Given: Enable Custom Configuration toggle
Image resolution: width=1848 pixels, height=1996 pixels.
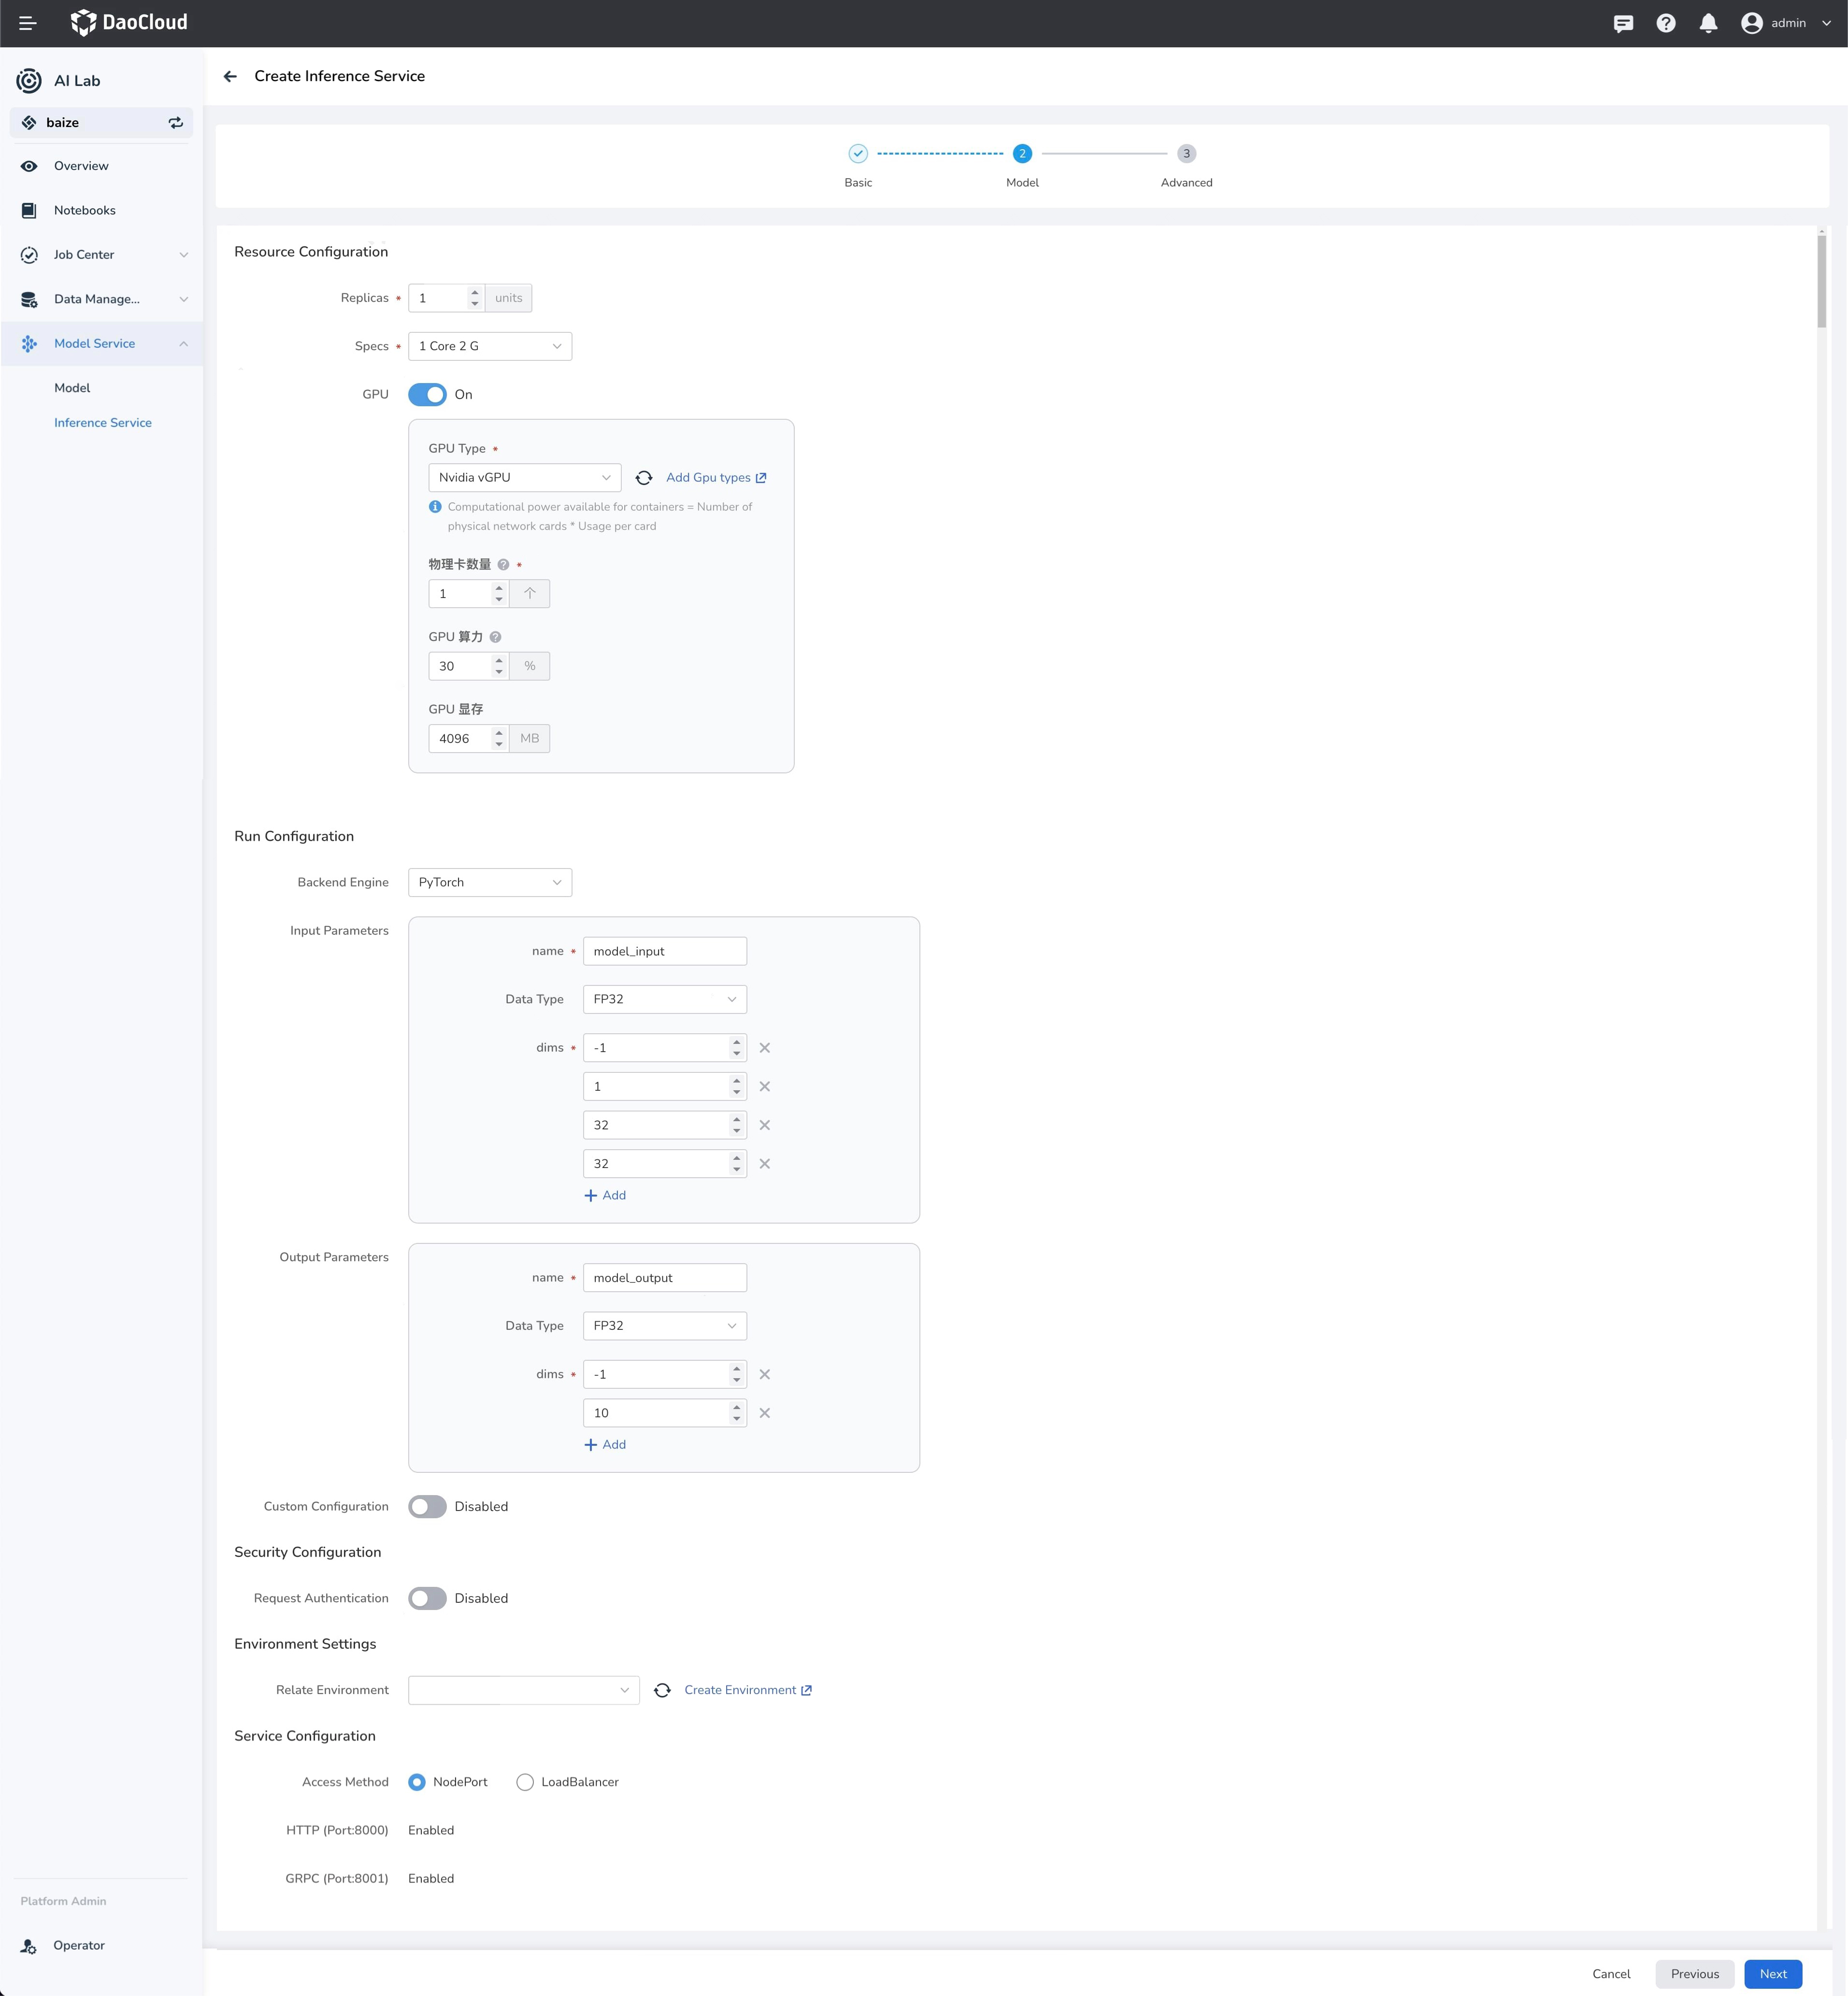Looking at the screenshot, I should pos(427,1506).
